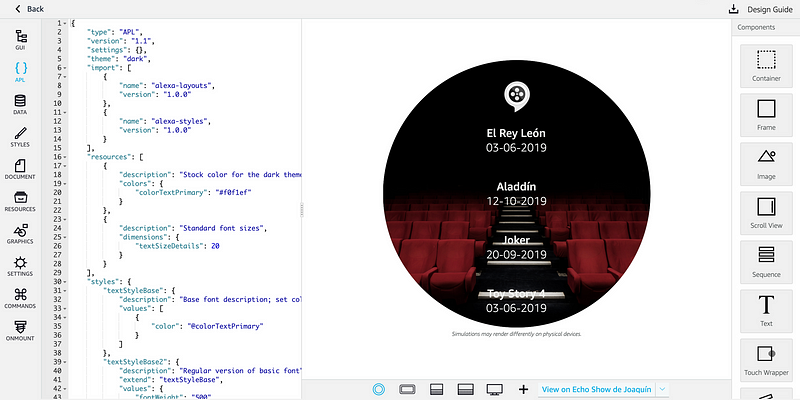Click View on Echo Show de Joaquín

click(596, 389)
